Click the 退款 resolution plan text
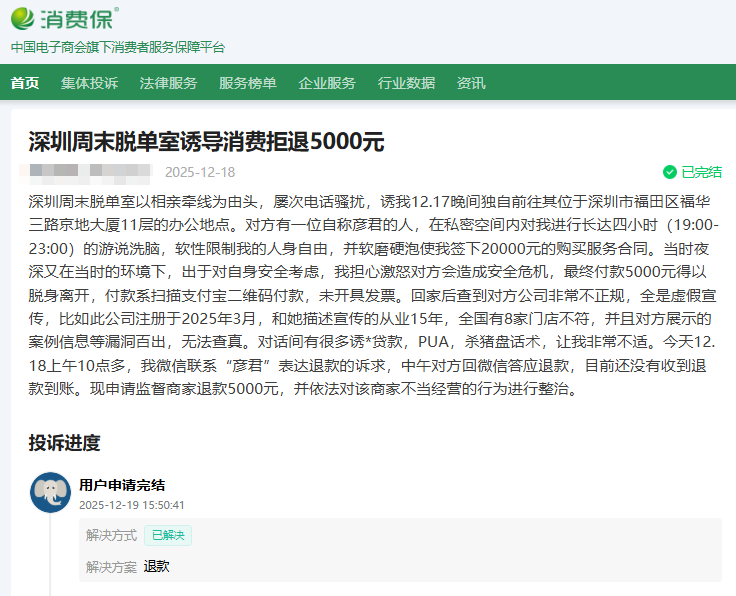The width and height of the screenshot is (736, 596). point(157,566)
